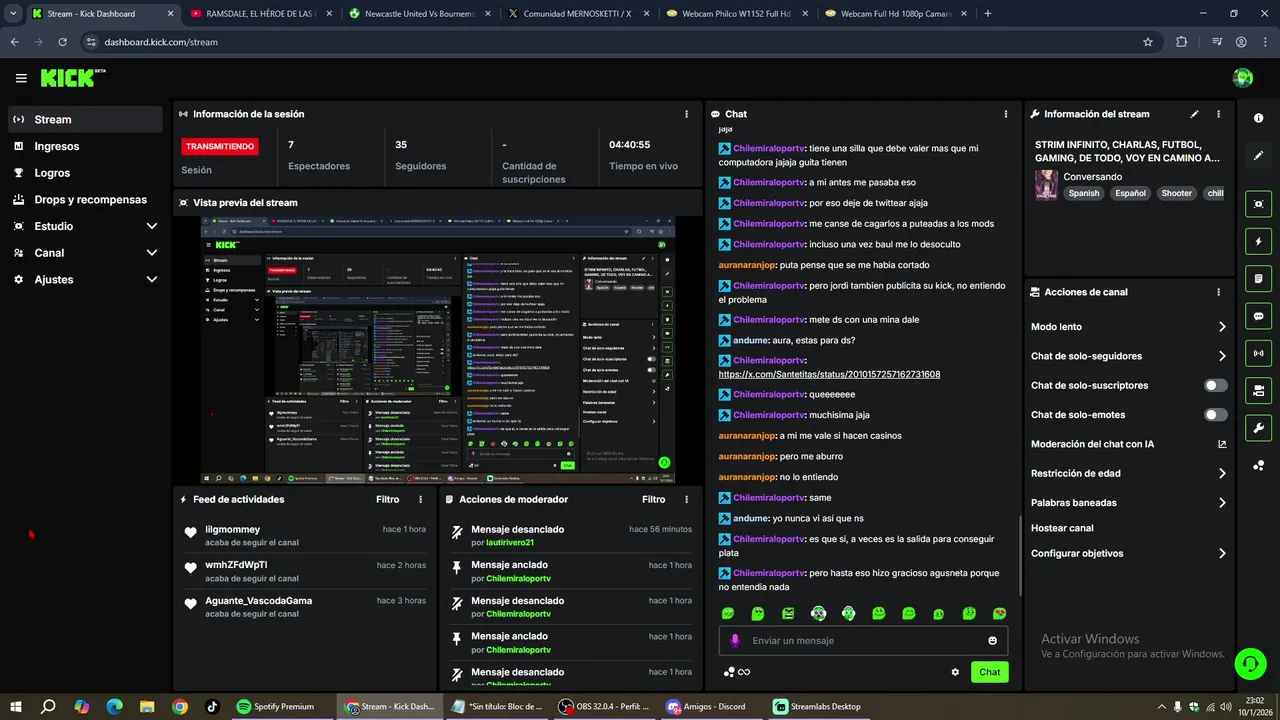Open the user profile avatar menu
The image size is (1280, 720).
point(1243,78)
